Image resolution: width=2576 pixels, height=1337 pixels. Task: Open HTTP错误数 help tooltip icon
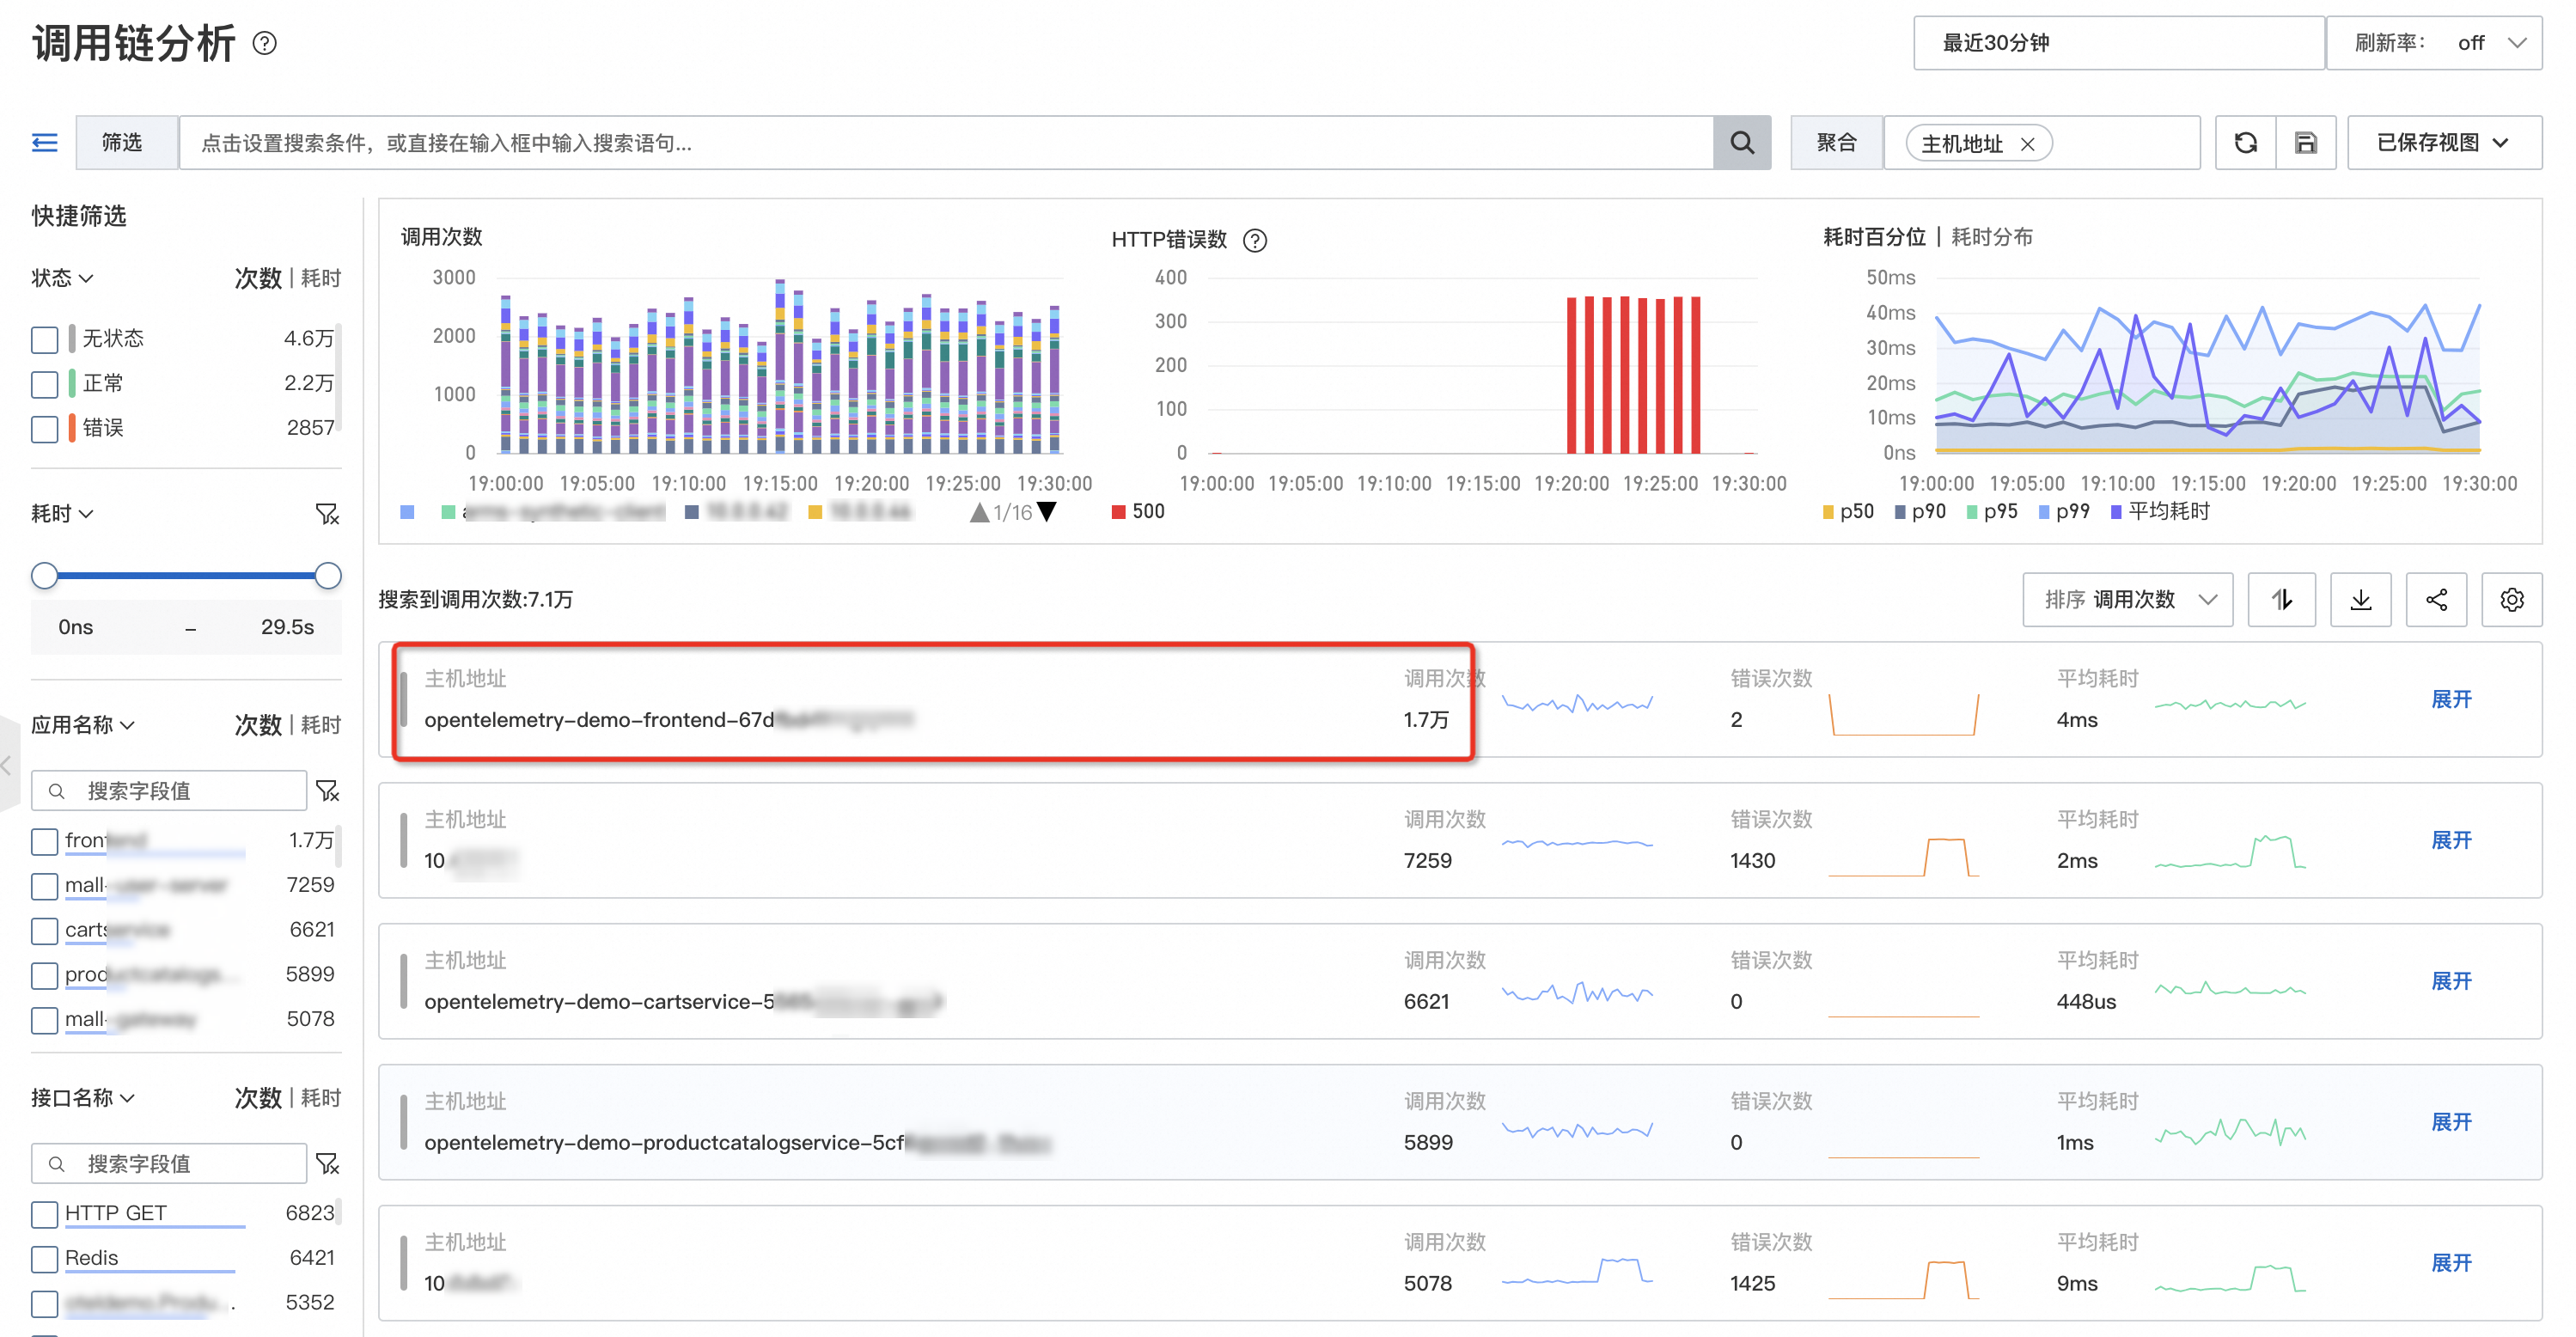tap(1254, 240)
